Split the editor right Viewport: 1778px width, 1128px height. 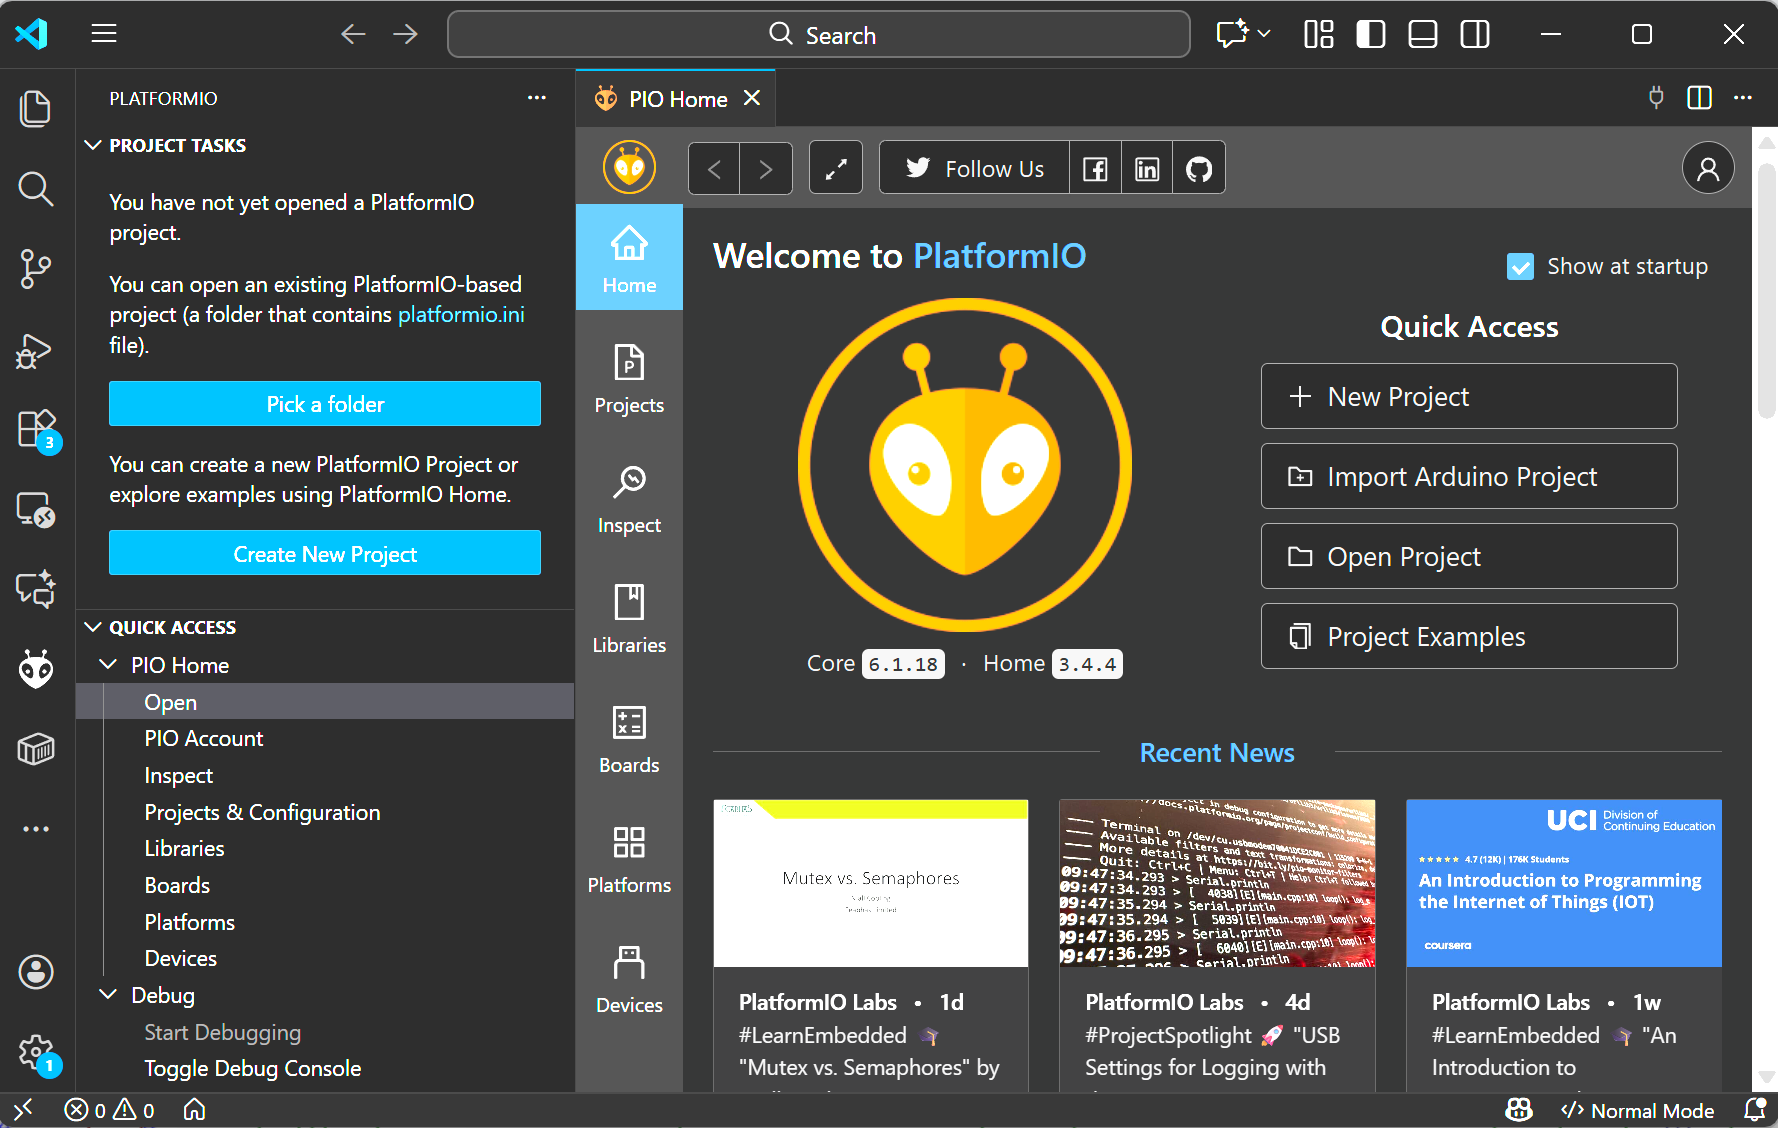(x=1699, y=98)
